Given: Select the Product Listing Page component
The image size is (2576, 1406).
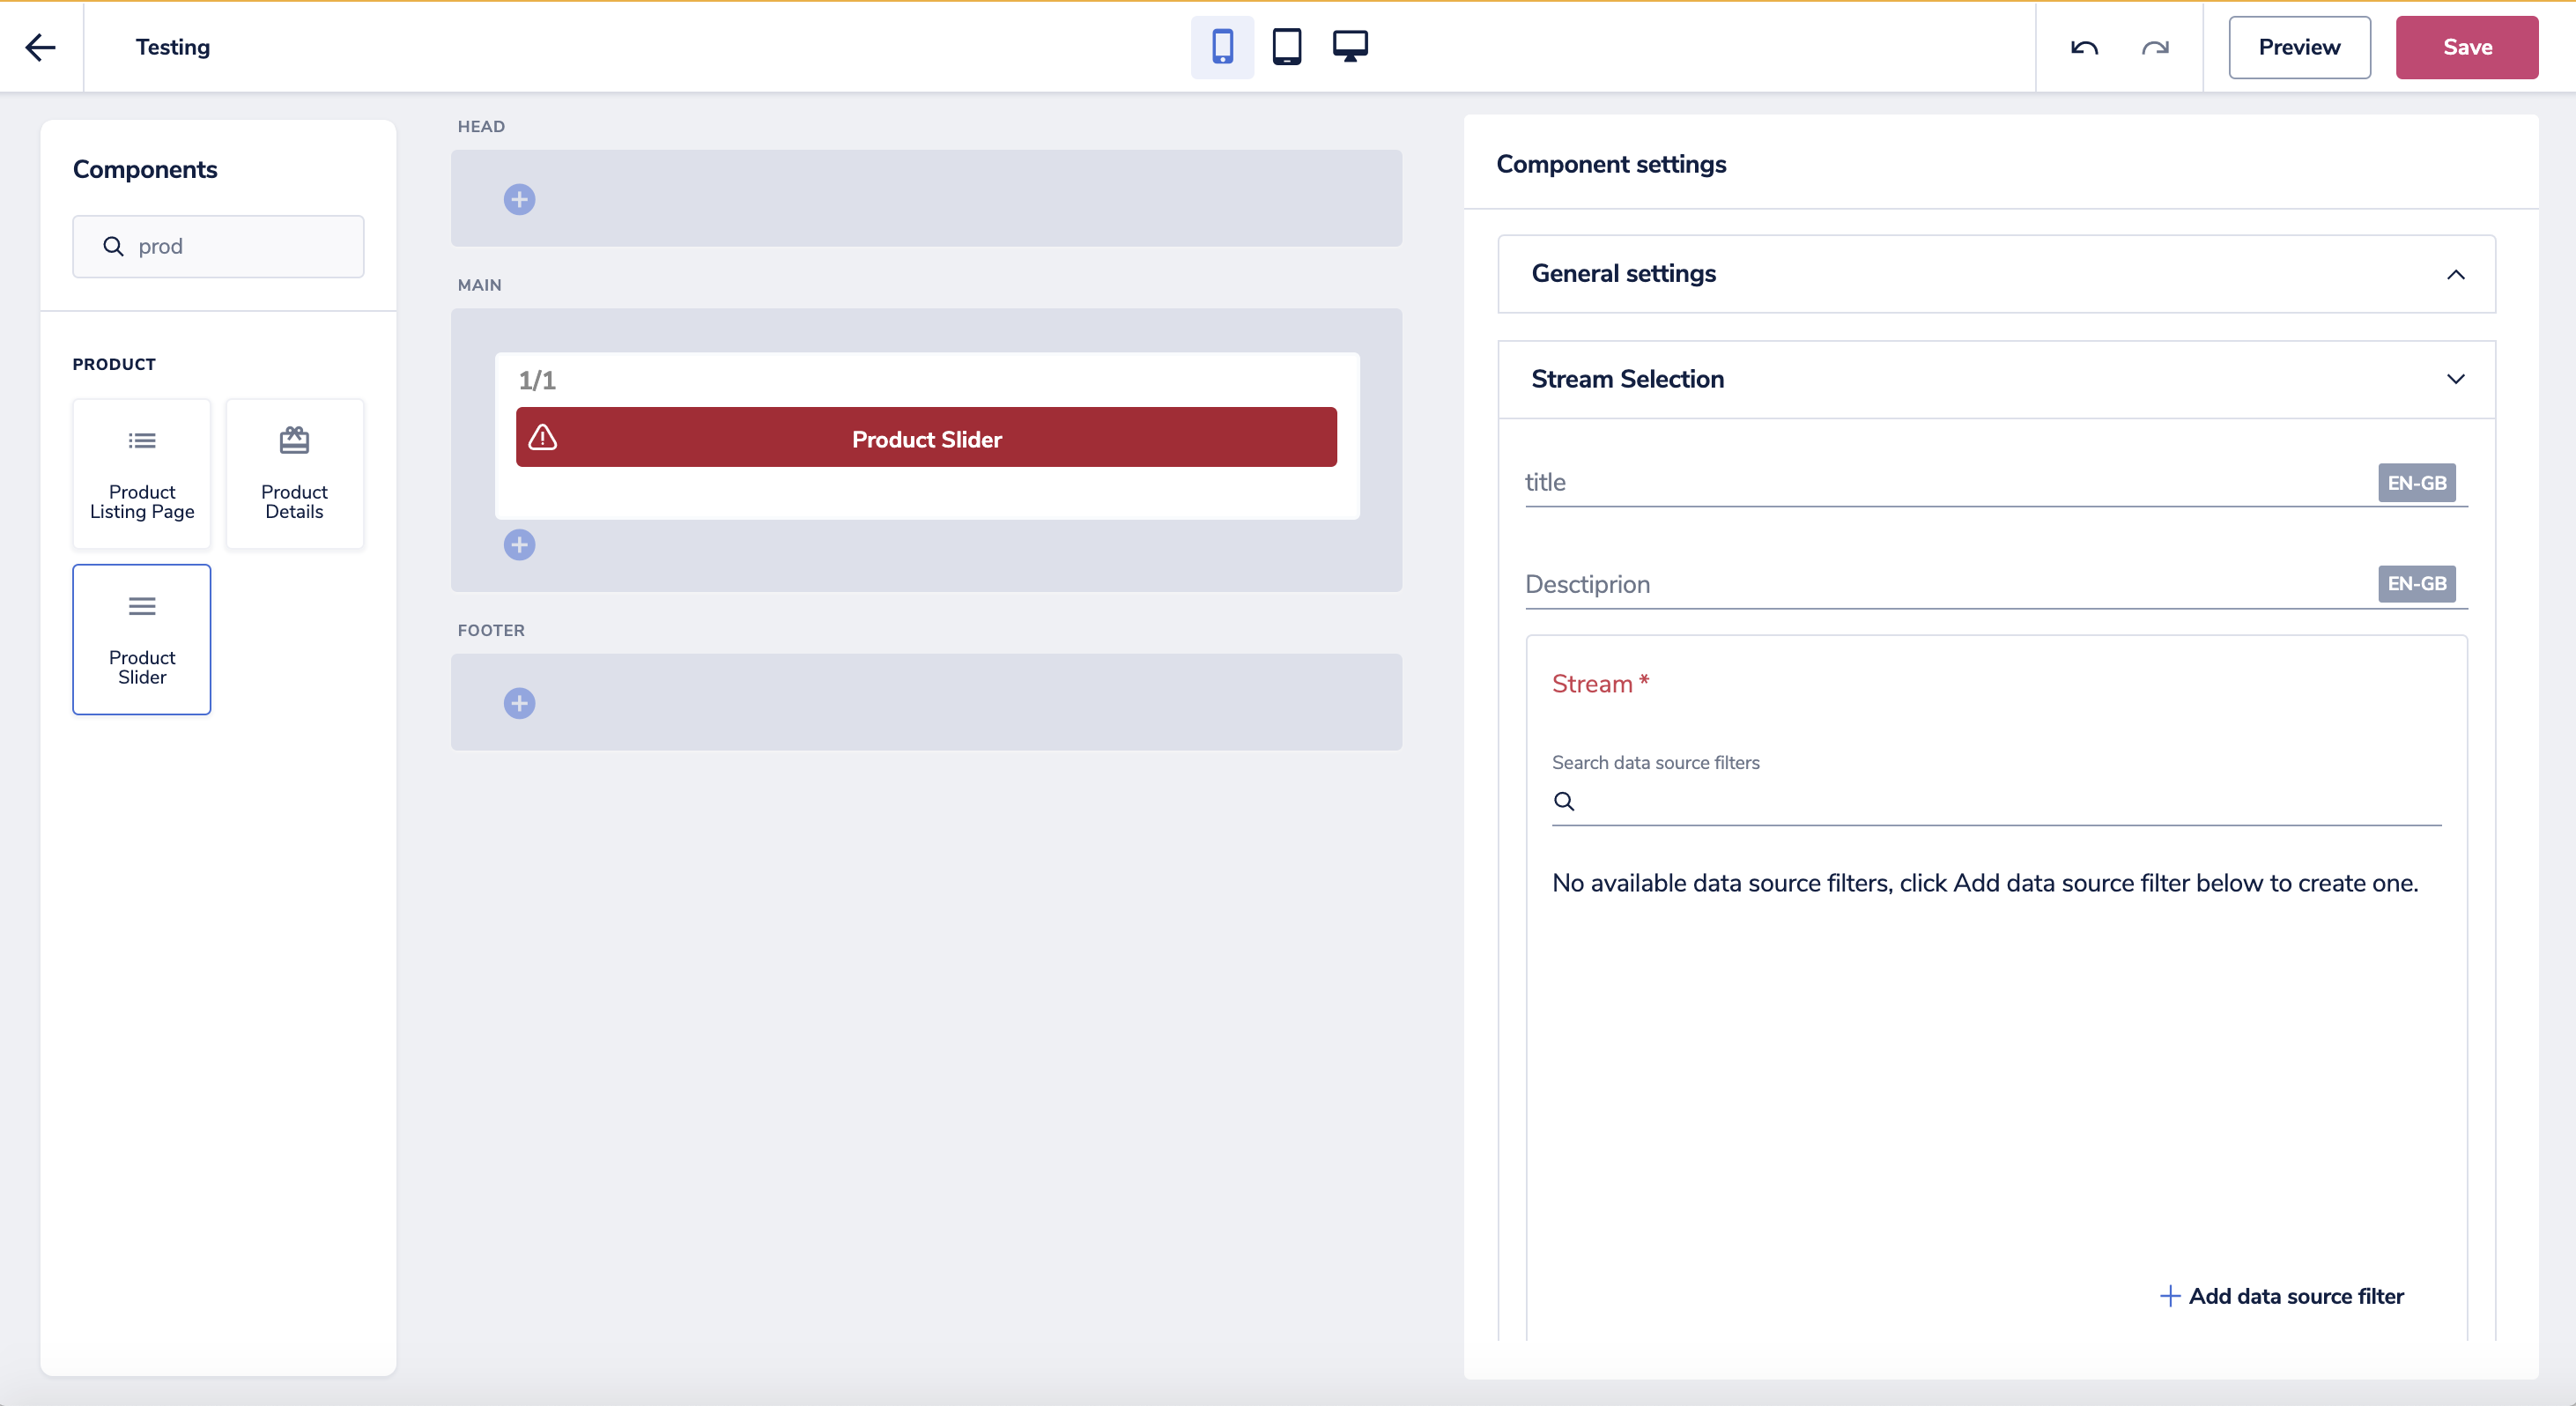Looking at the screenshot, I should tap(142, 474).
